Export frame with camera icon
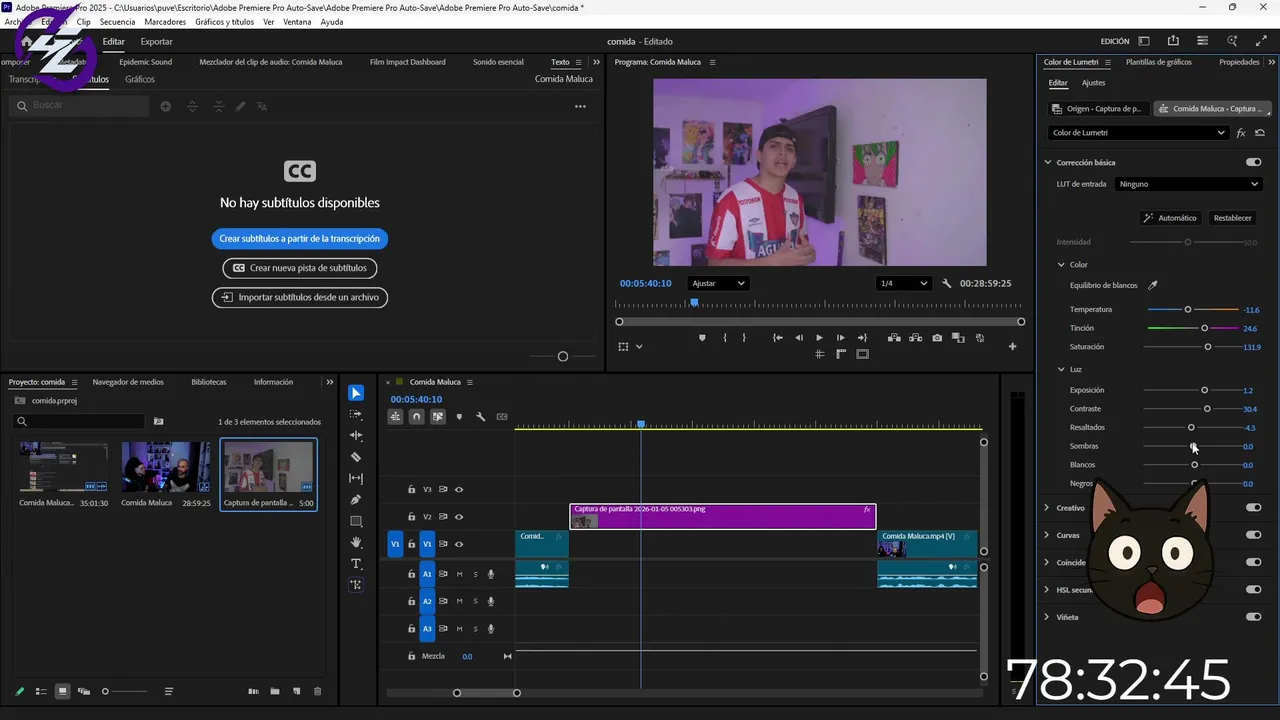This screenshot has width=1280, height=720. [x=937, y=338]
